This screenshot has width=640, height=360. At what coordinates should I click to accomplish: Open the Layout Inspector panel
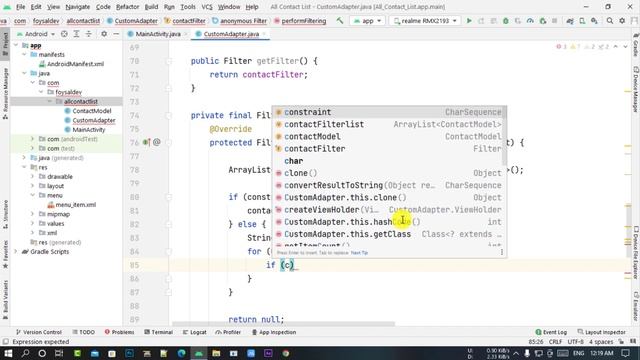[x=601, y=332]
